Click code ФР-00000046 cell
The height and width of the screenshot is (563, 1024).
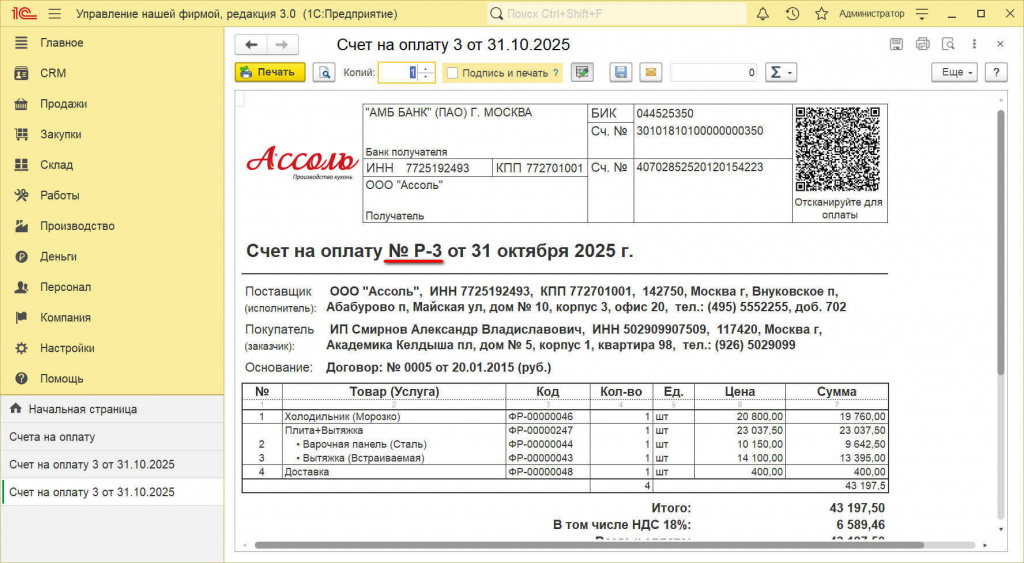(548, 416)
